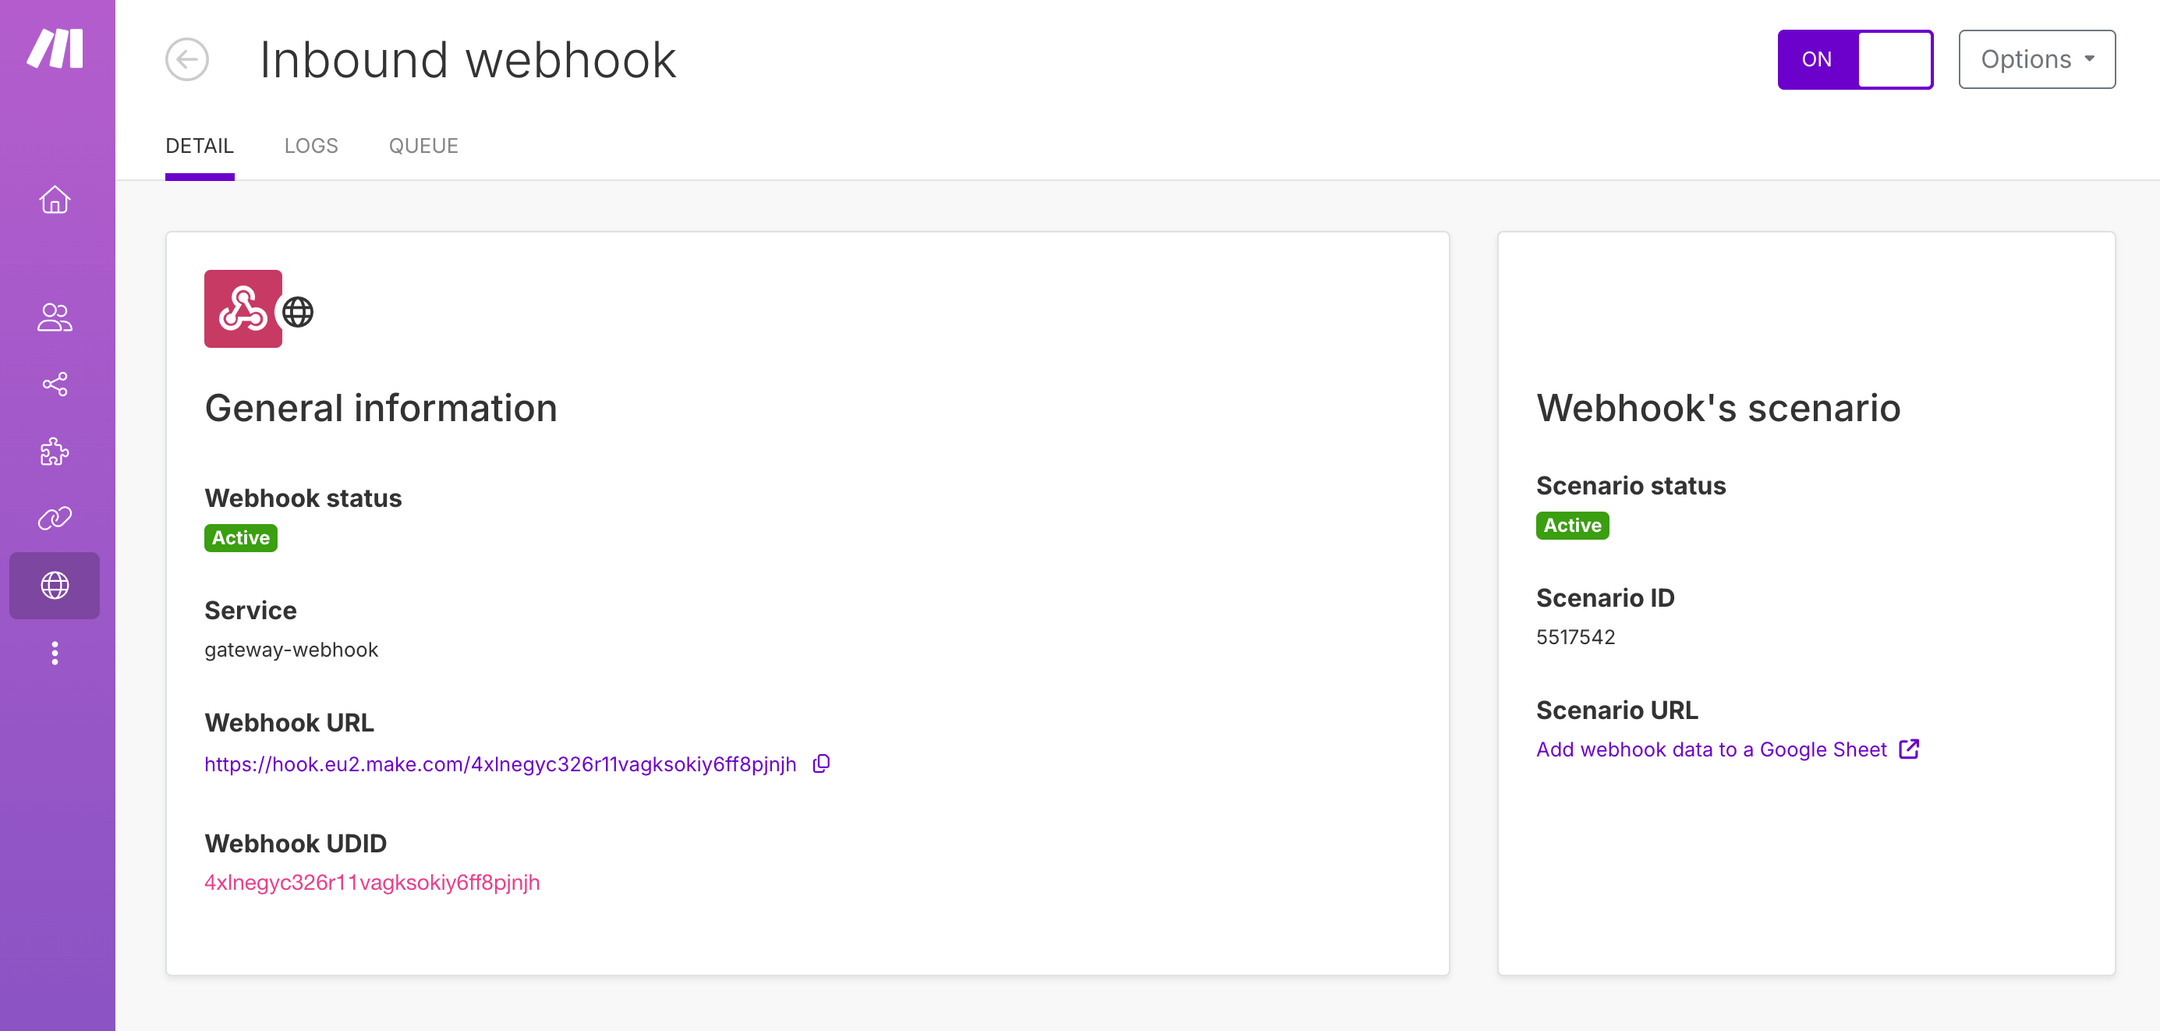Click the Add webhook data Google Sheet link
Image resolution: width=2160 pixels, height=1031 pixels.
click(x=1710, y=748)
